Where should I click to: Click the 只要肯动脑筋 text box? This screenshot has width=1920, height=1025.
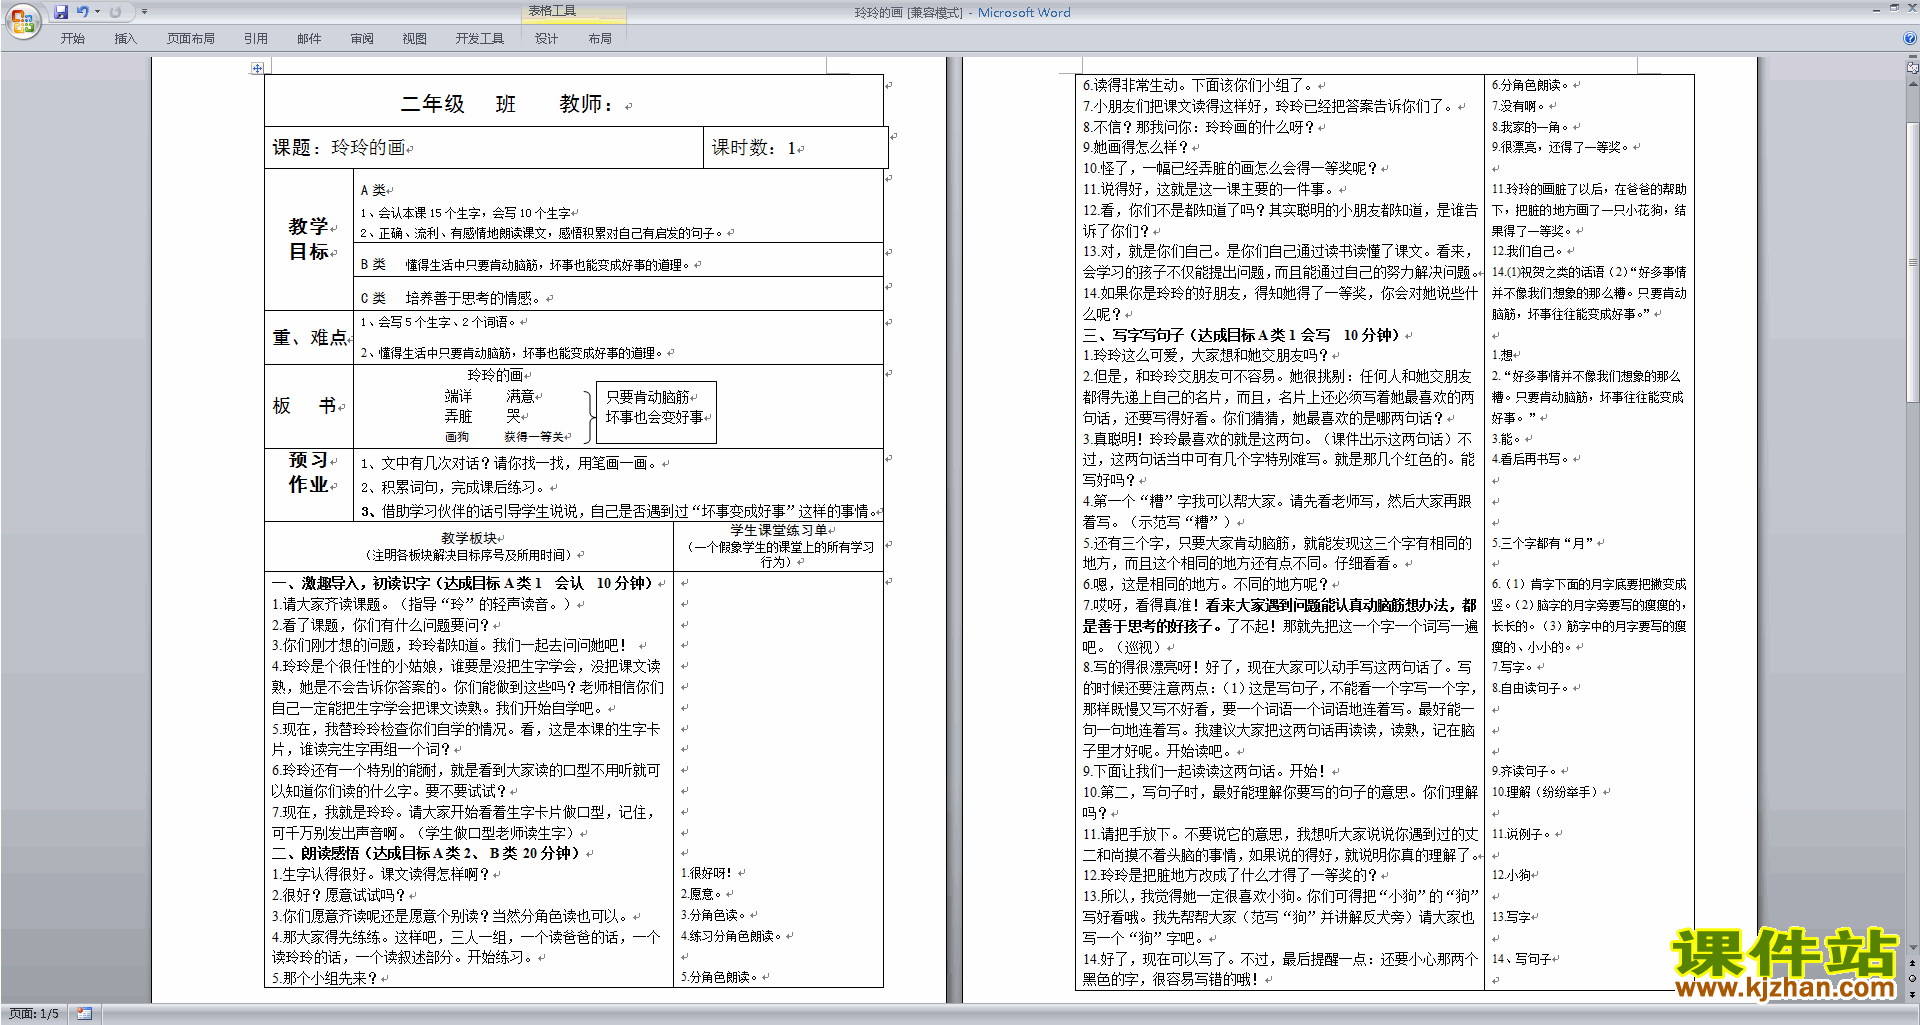pyautogui.click(x=656, y=411)
